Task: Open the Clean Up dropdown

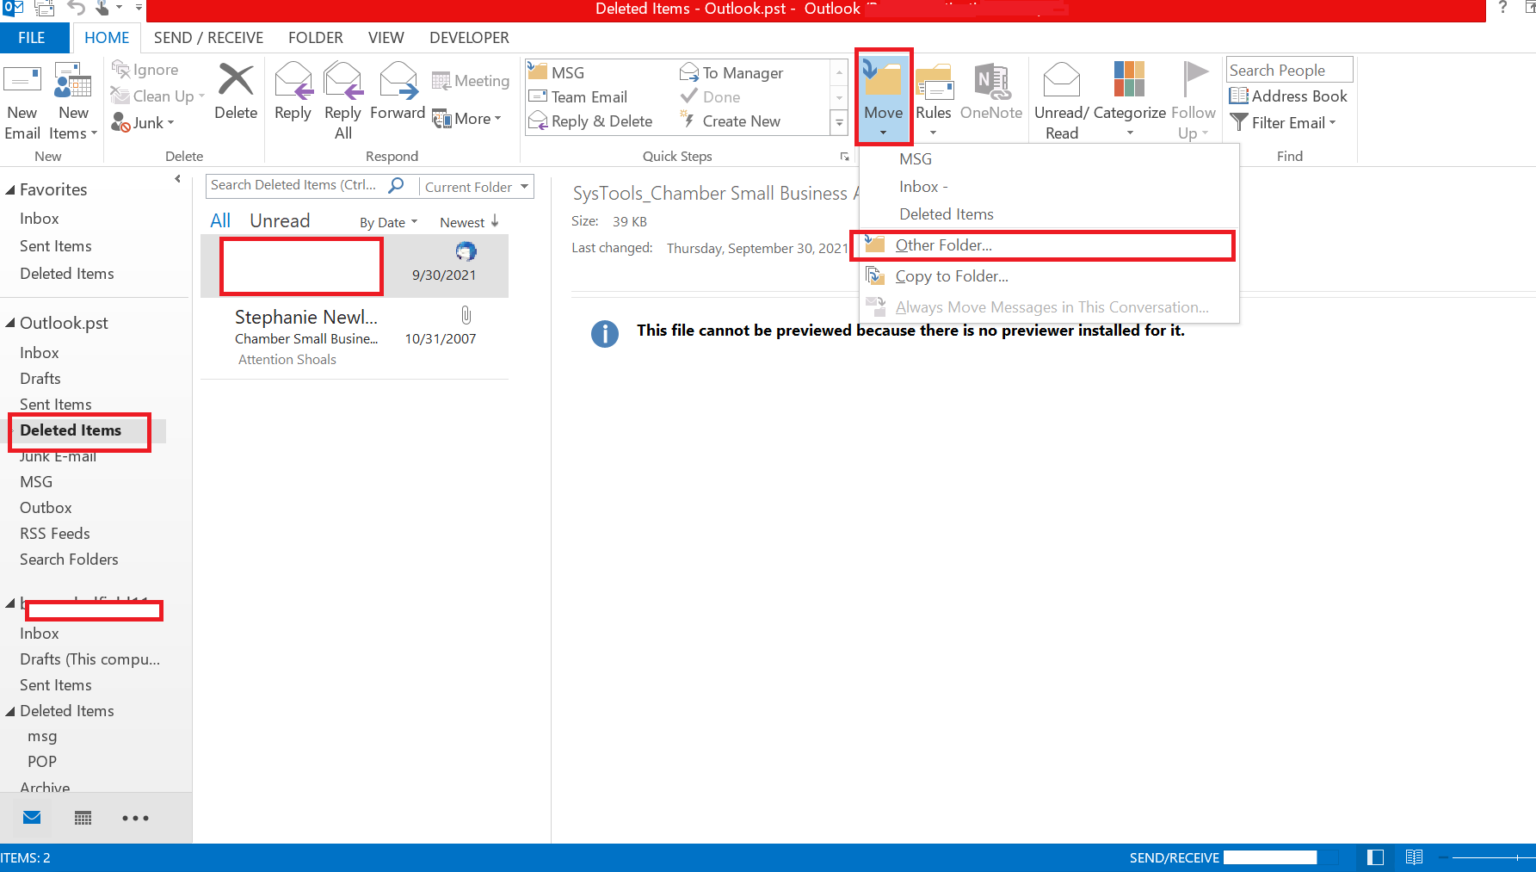Action: pyautogui.click(x=157, y=96)
